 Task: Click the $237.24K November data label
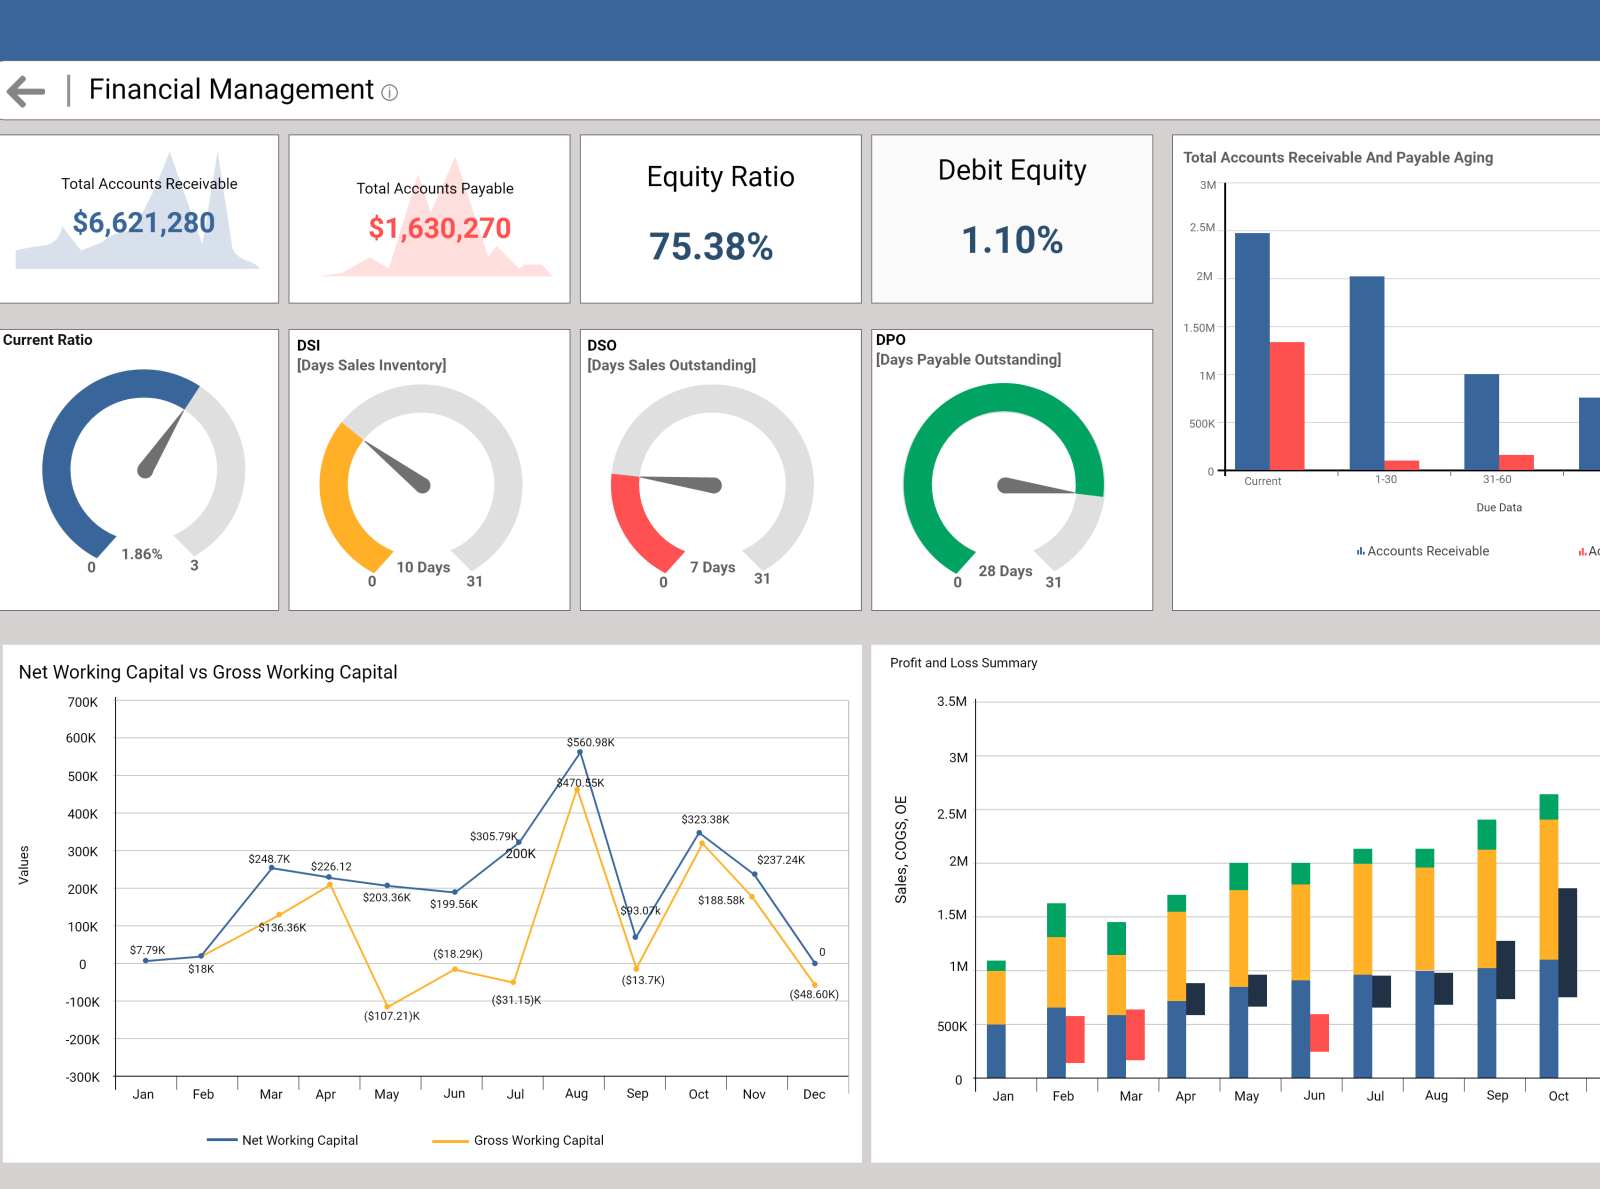781,860
